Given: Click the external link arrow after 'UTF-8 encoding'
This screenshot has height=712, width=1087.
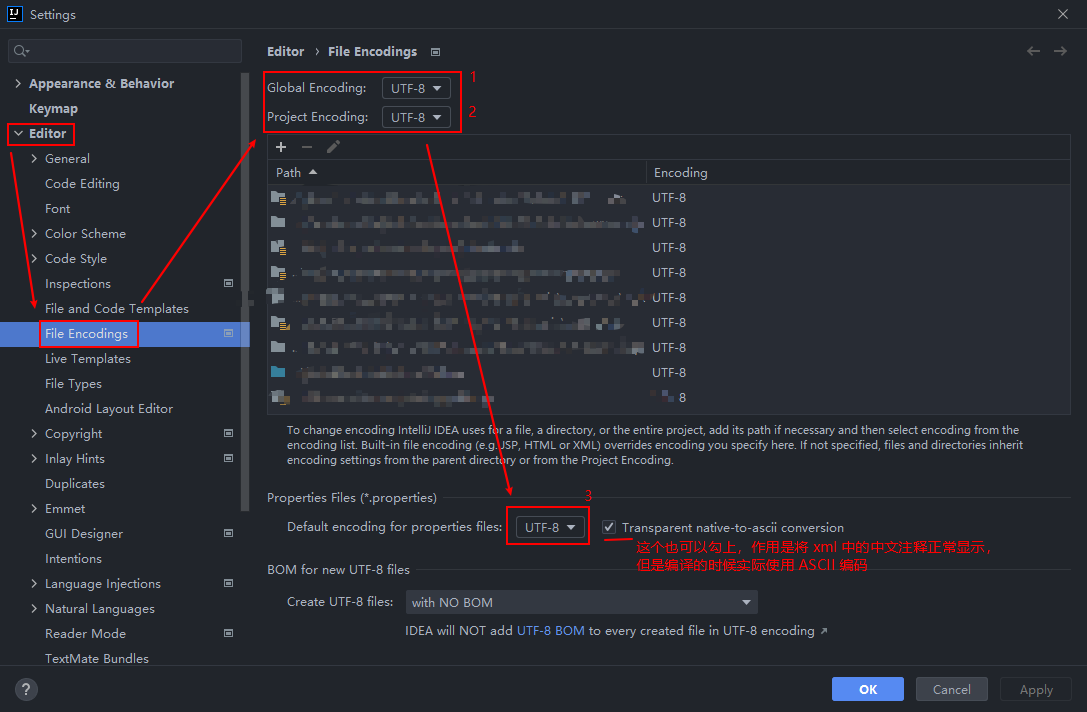Looking at the screenshot, I should [824, 631].
